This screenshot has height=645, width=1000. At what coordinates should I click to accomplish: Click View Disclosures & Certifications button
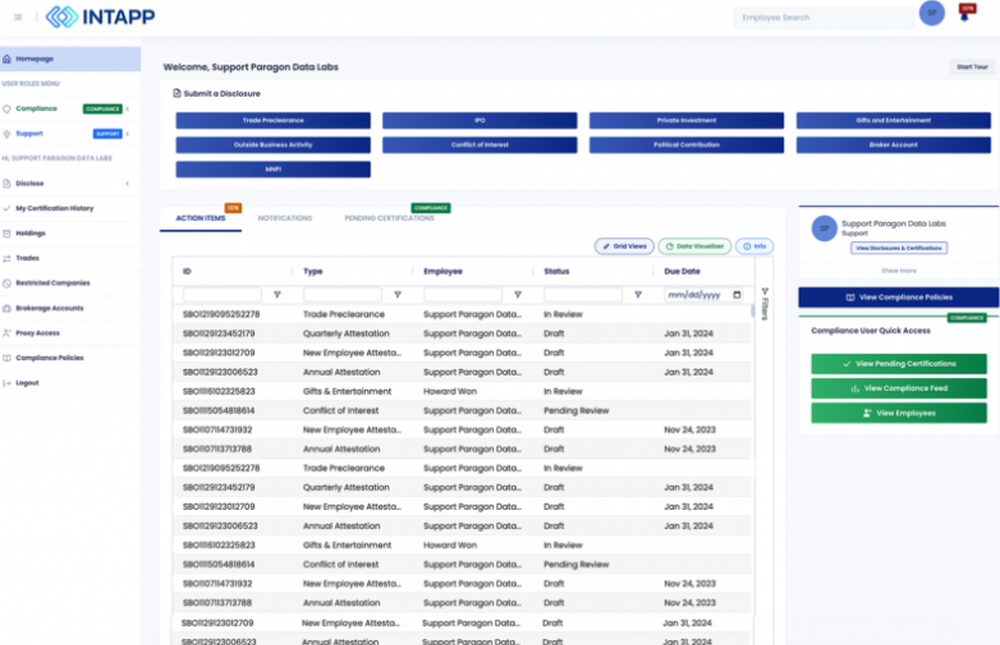(x=899, y=248)
